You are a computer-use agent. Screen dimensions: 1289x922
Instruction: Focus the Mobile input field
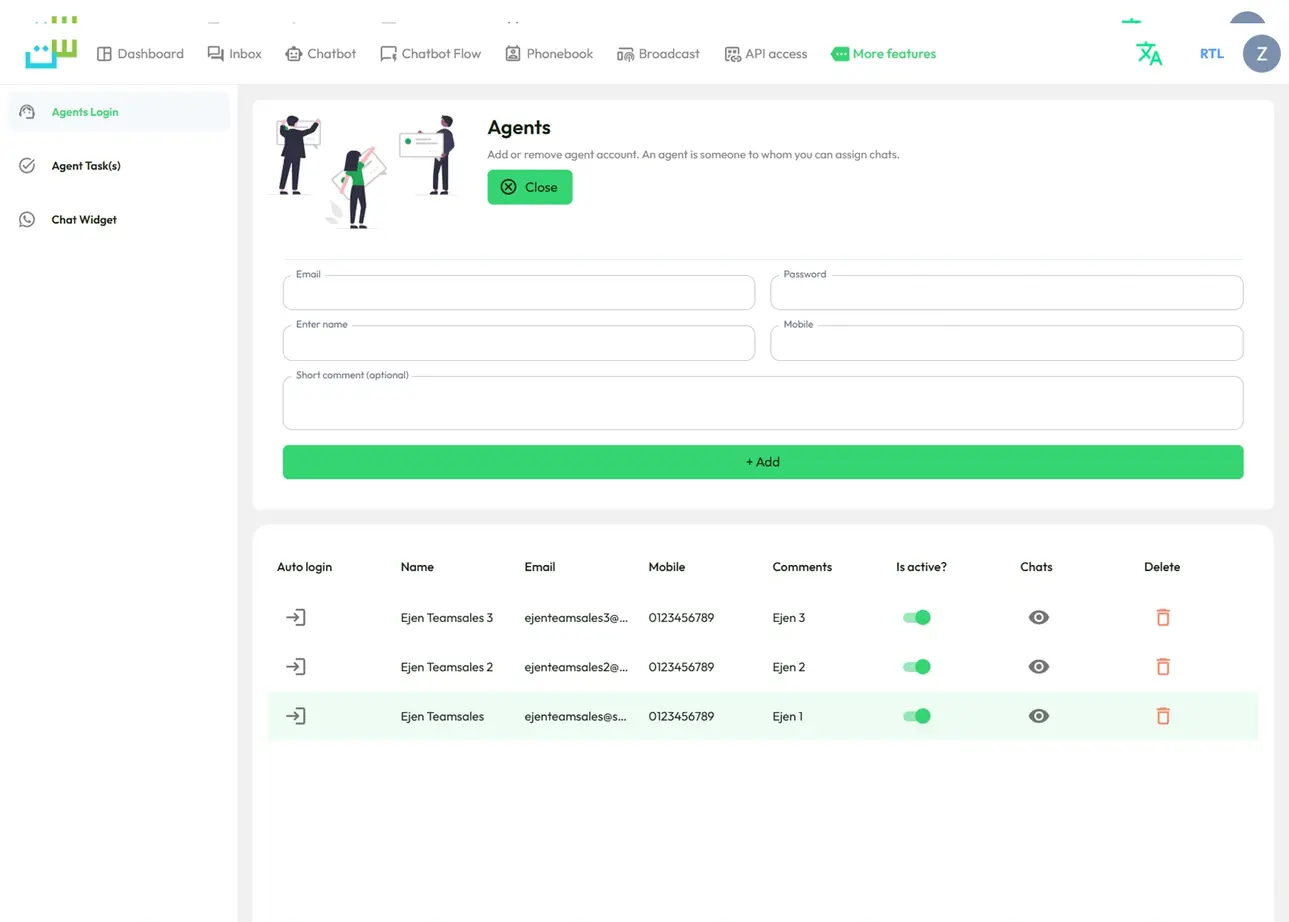pyautogui.click(x=1007, y=343)
